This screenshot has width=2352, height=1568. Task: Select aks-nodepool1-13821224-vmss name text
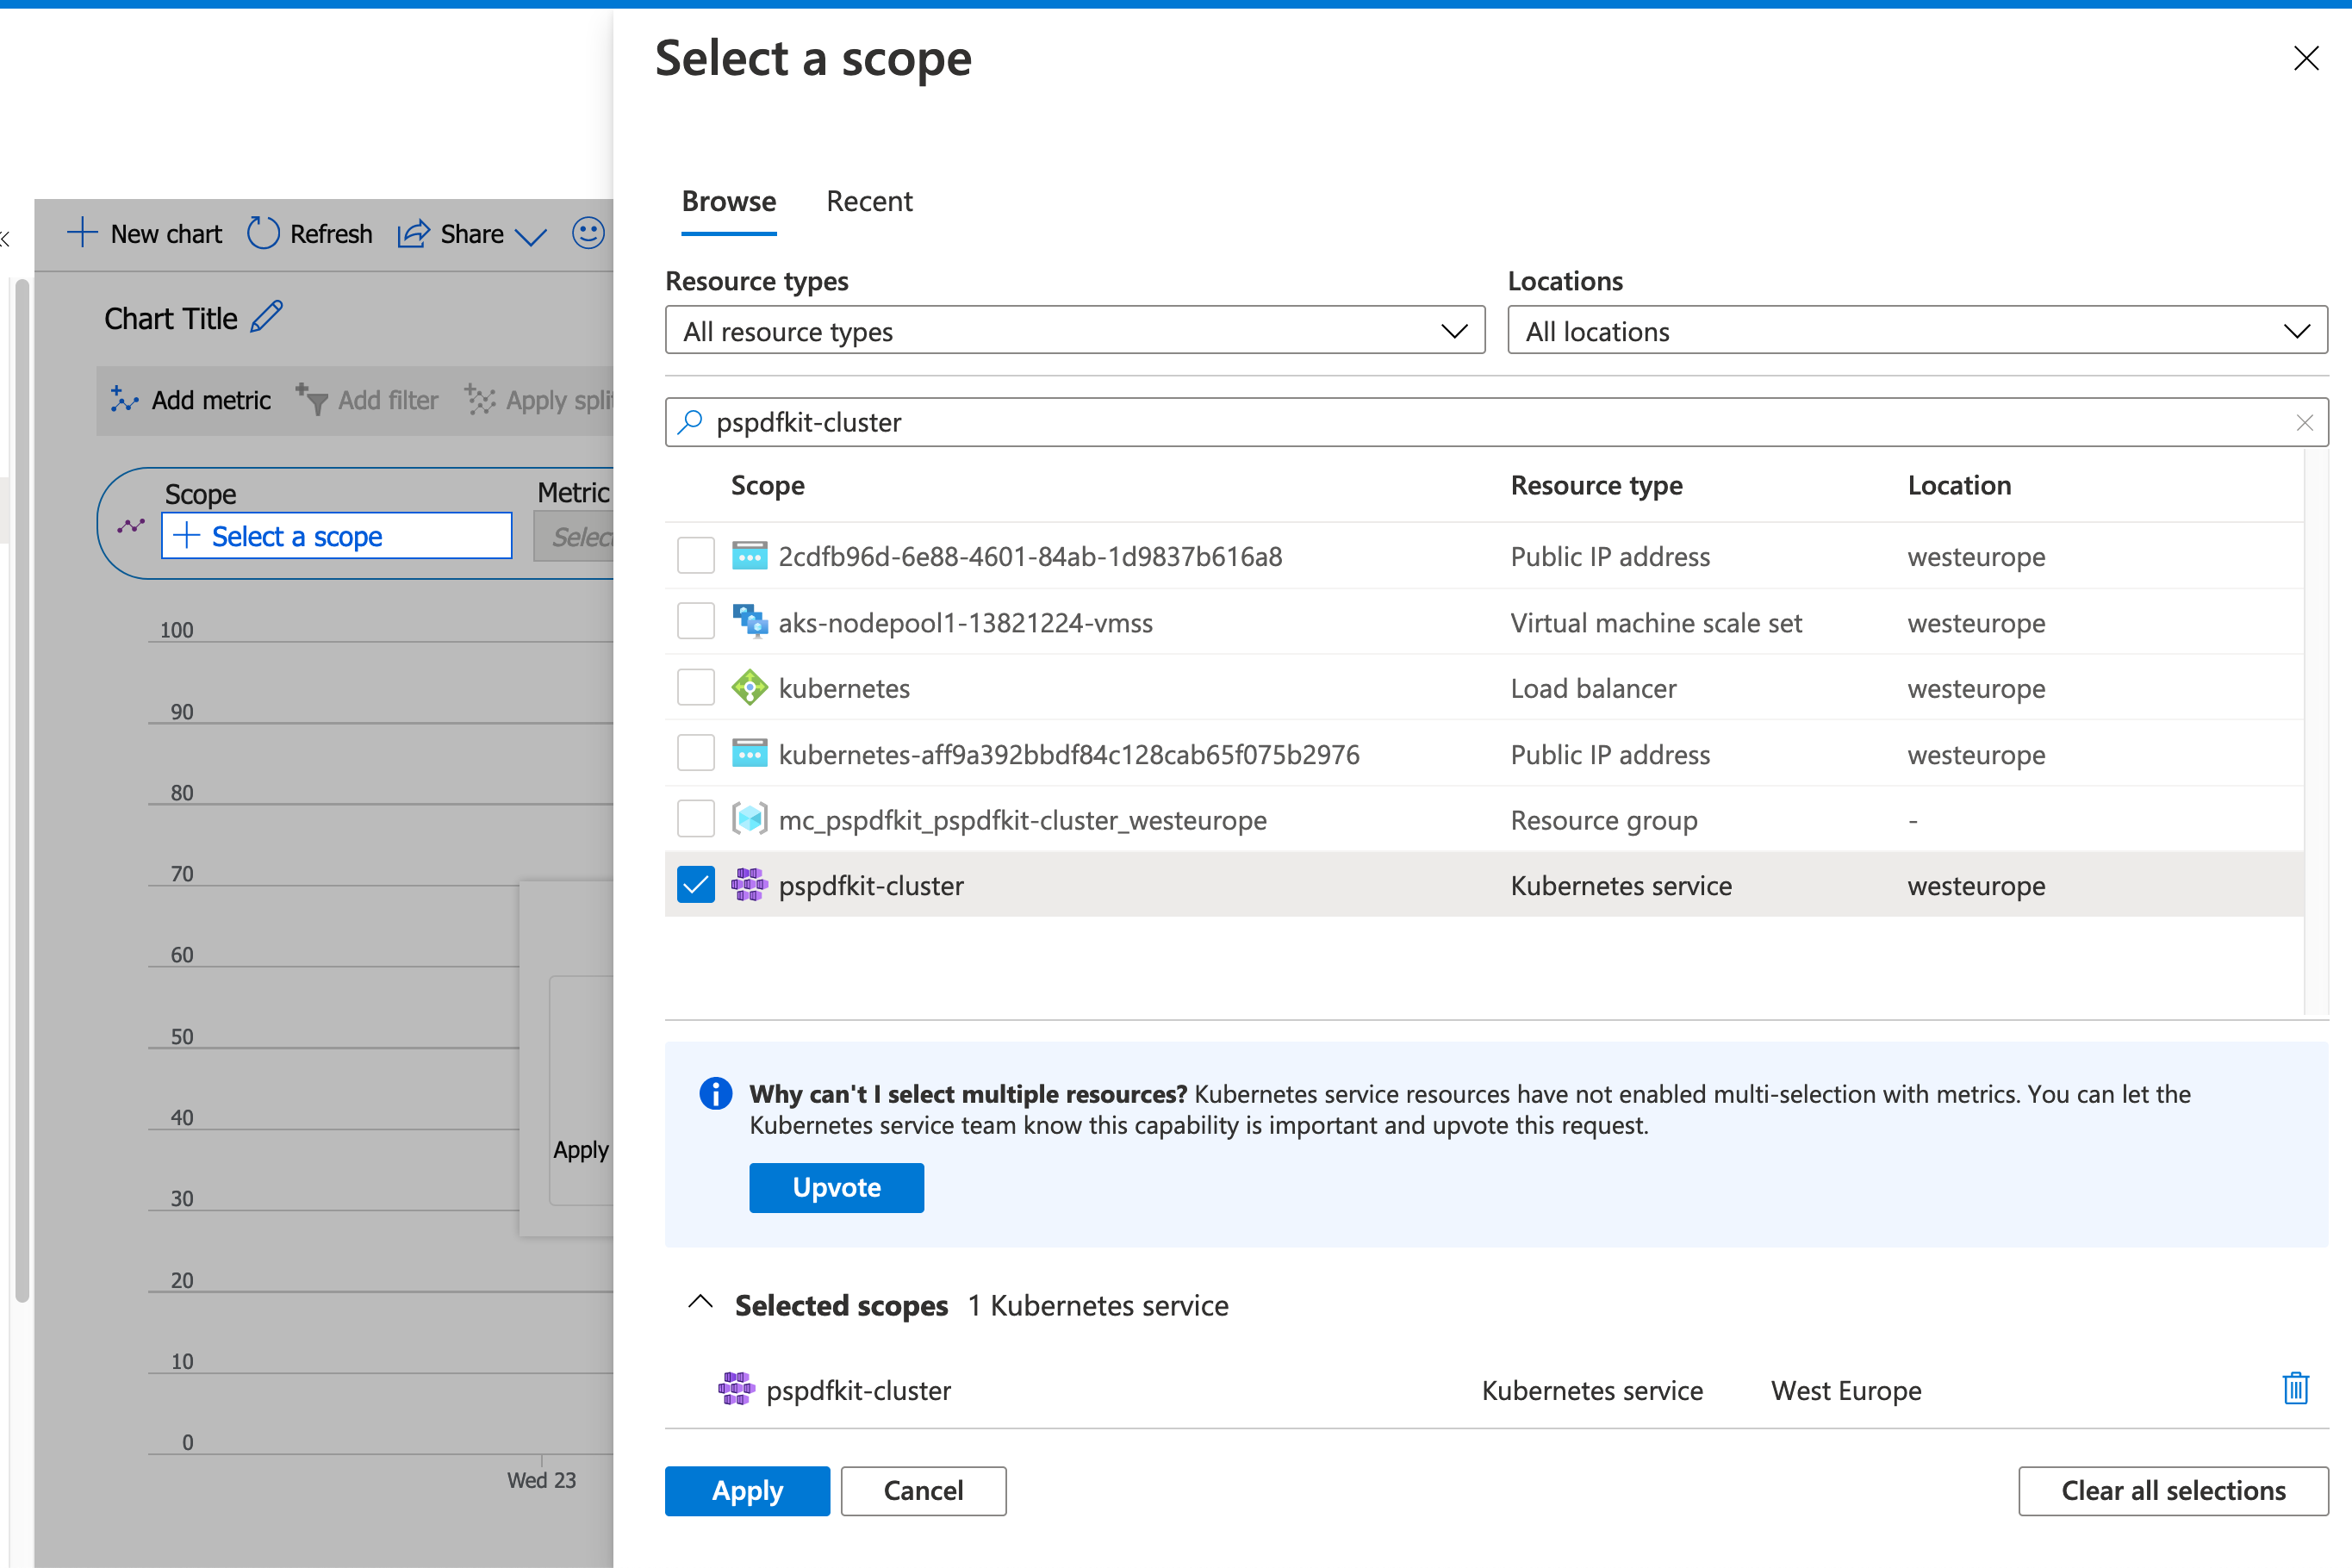tap(965, 623)
